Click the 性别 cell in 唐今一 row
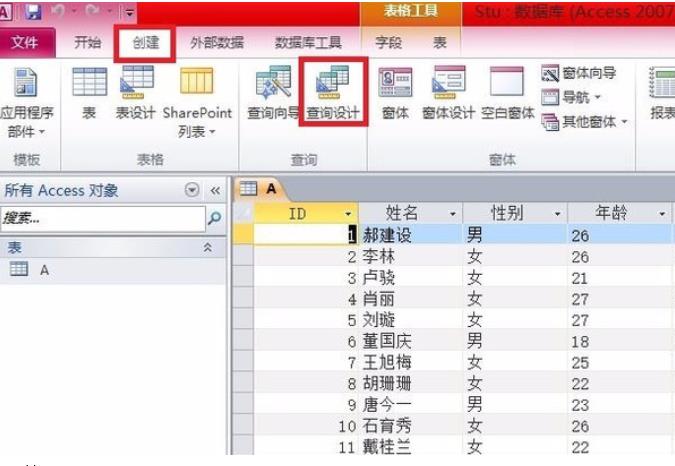 [x=515, y=404]
